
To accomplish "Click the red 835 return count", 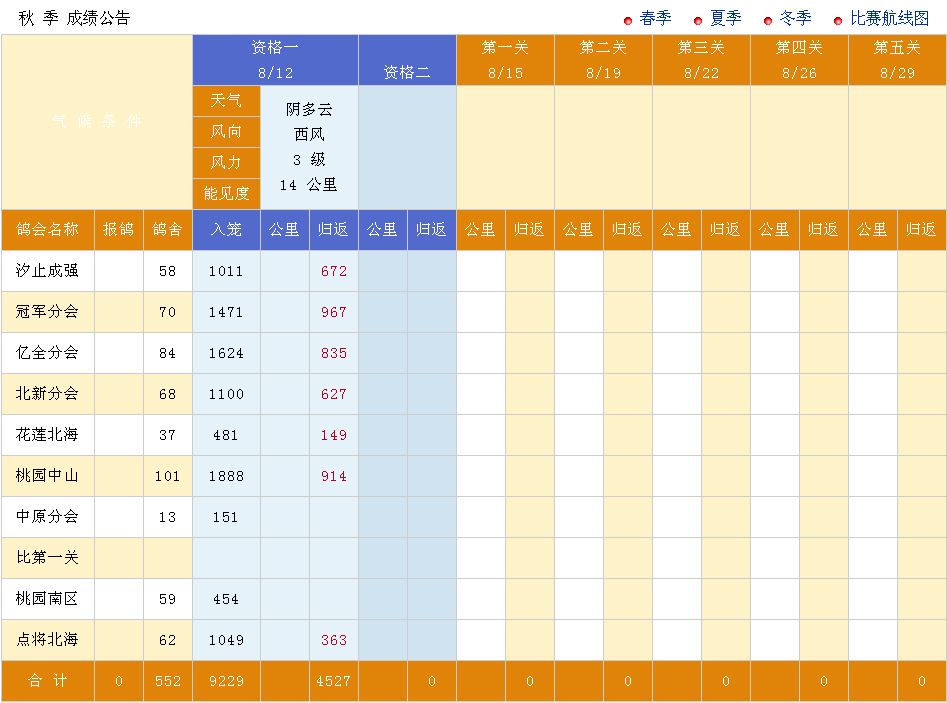I will click(x=334, y=354).
